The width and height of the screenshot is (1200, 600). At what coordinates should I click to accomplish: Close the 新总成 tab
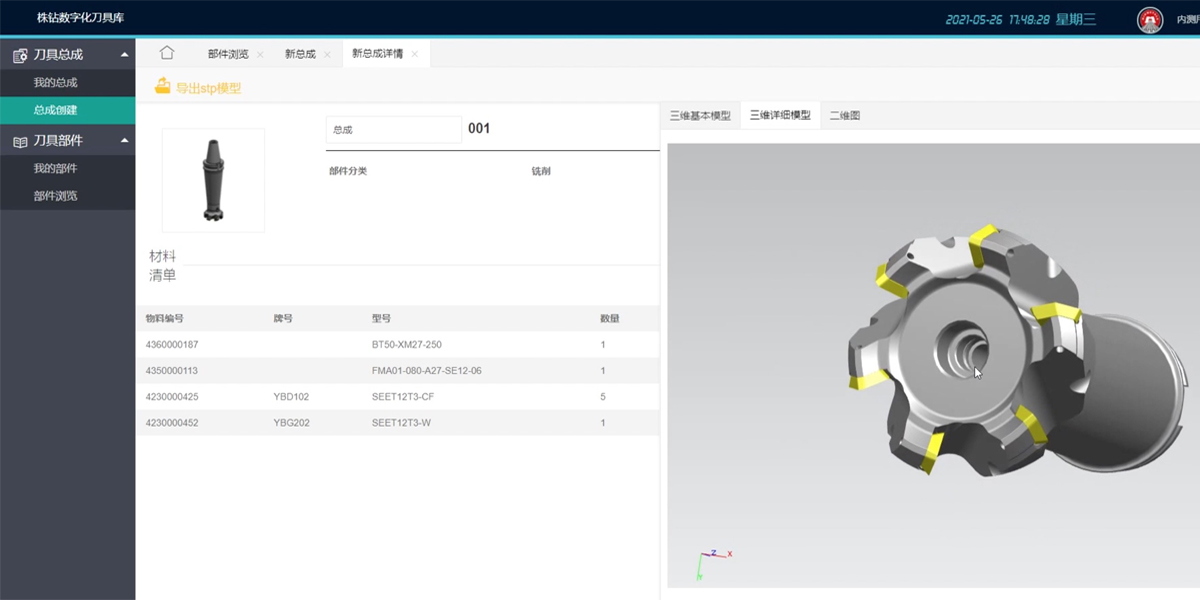pos(327,54)
